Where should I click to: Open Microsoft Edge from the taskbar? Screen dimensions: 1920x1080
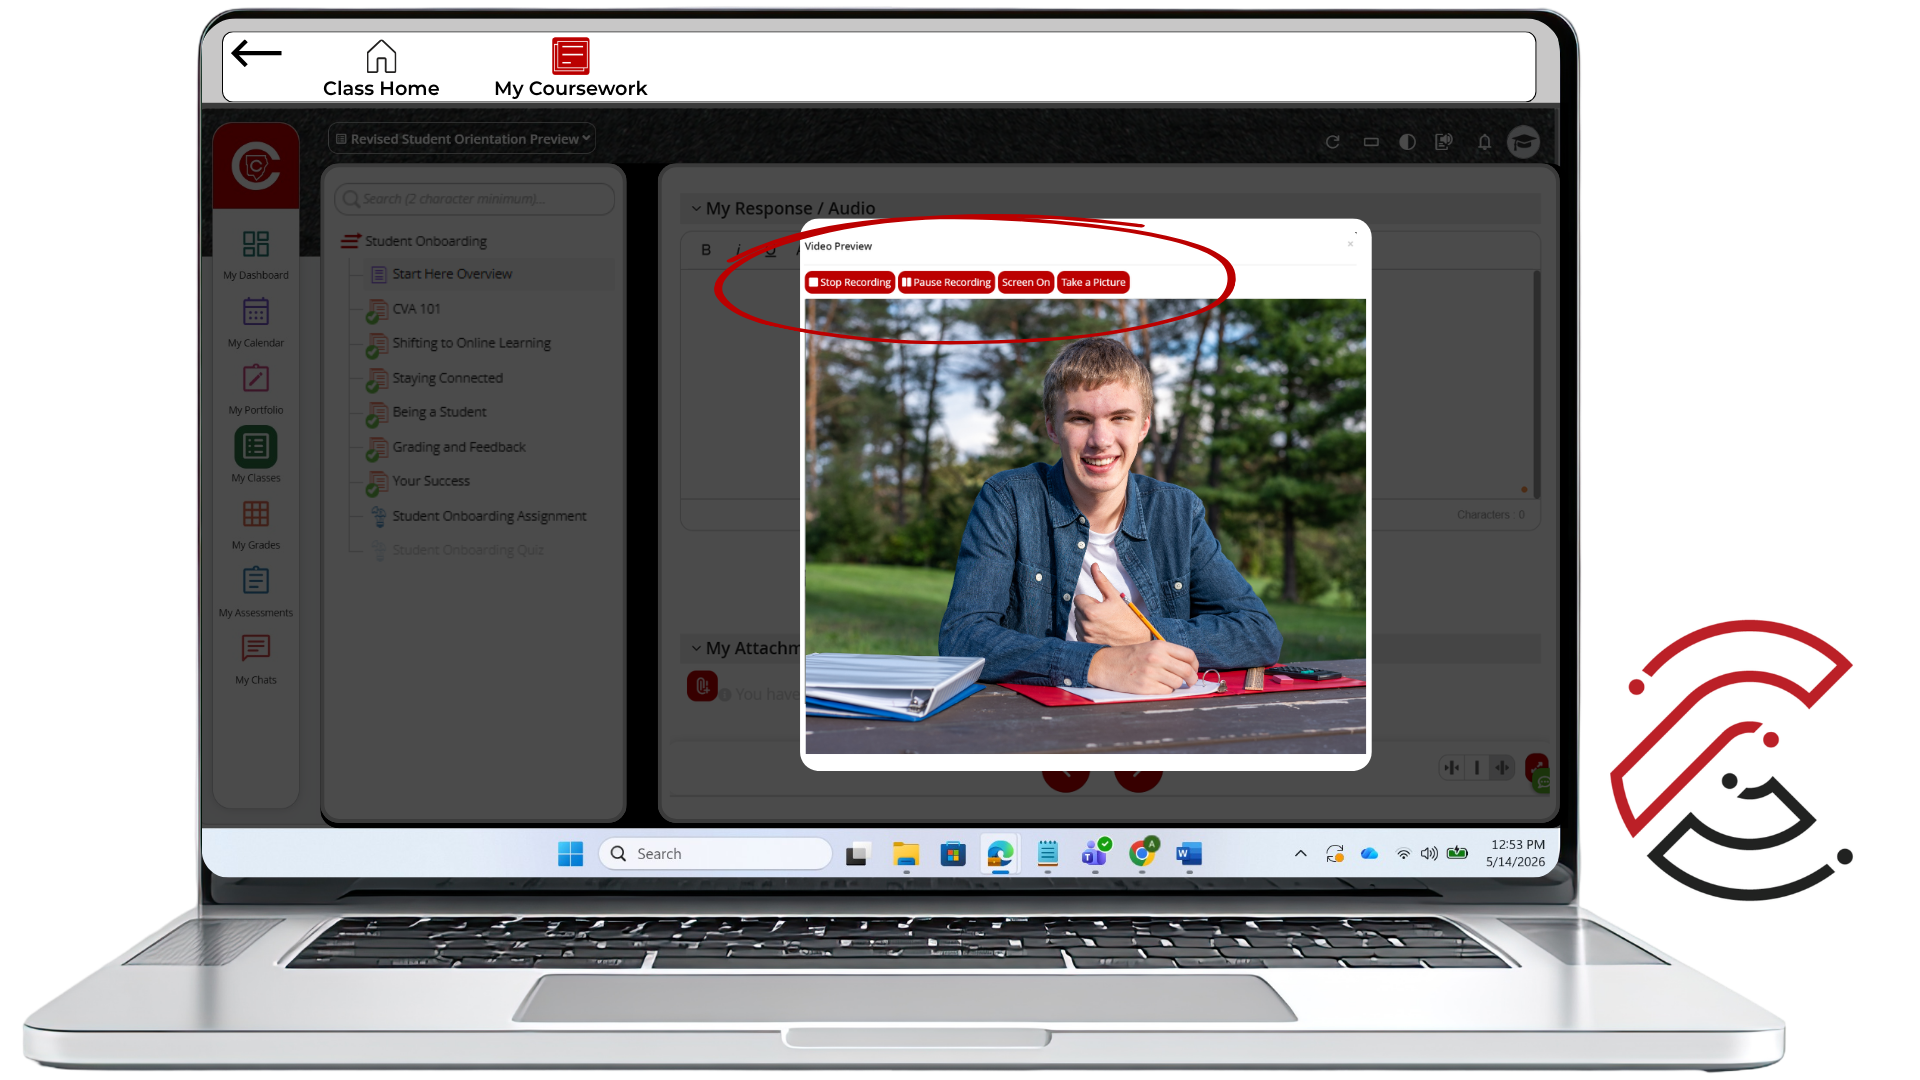tap(1000, 854)
